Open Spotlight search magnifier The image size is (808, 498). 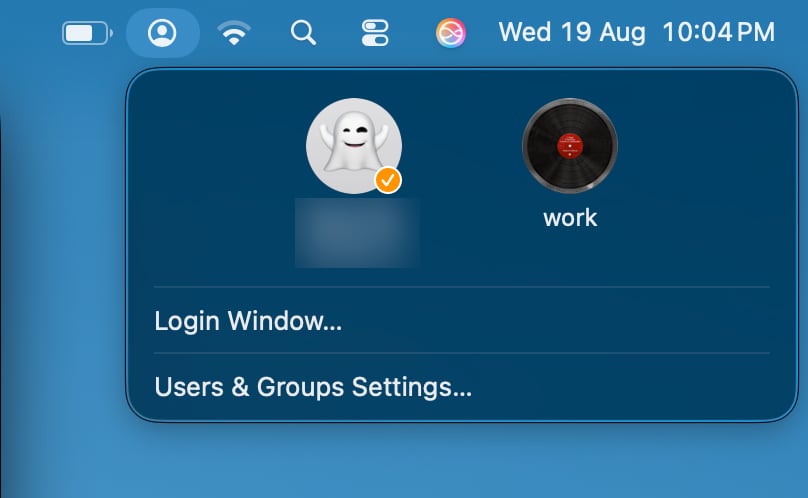pos(303,33)
